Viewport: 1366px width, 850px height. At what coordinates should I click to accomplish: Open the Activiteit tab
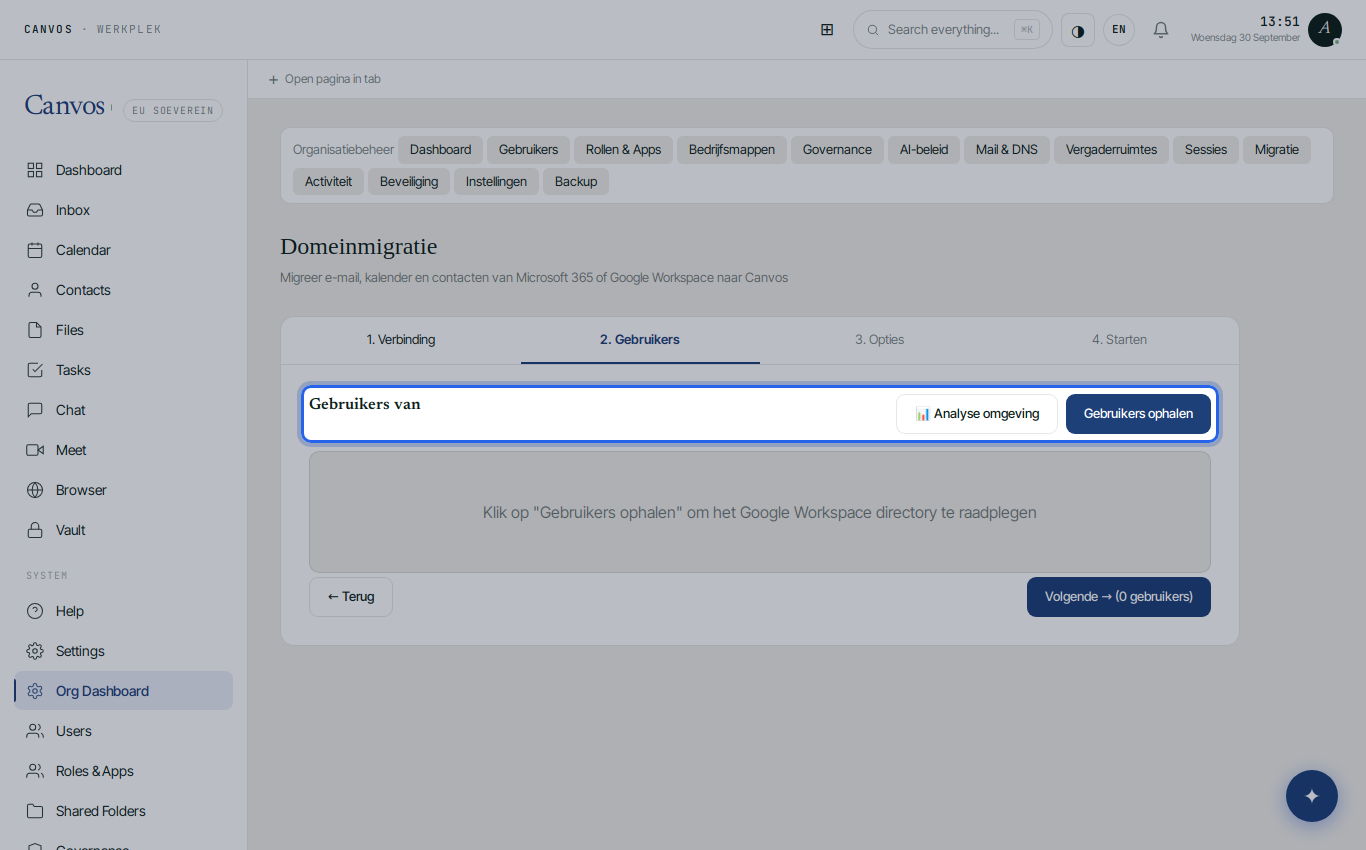click(328, 182)
